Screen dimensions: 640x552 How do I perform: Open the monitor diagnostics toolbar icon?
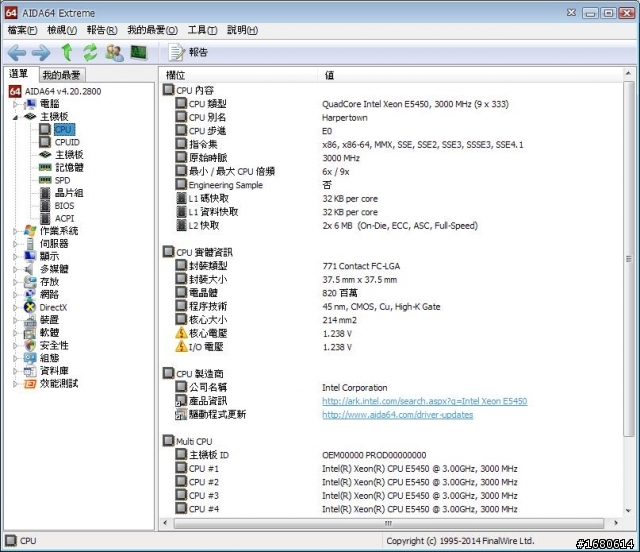coord(139,52)
